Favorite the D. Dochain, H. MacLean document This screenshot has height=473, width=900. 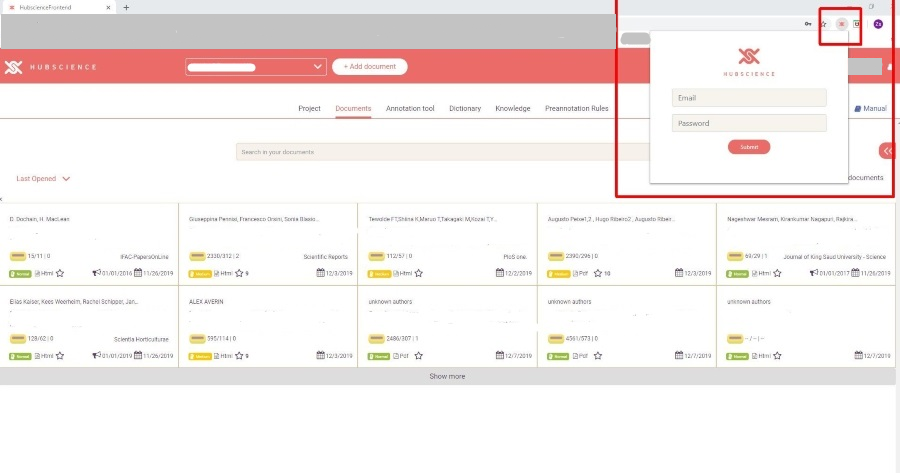pos(60,273)
